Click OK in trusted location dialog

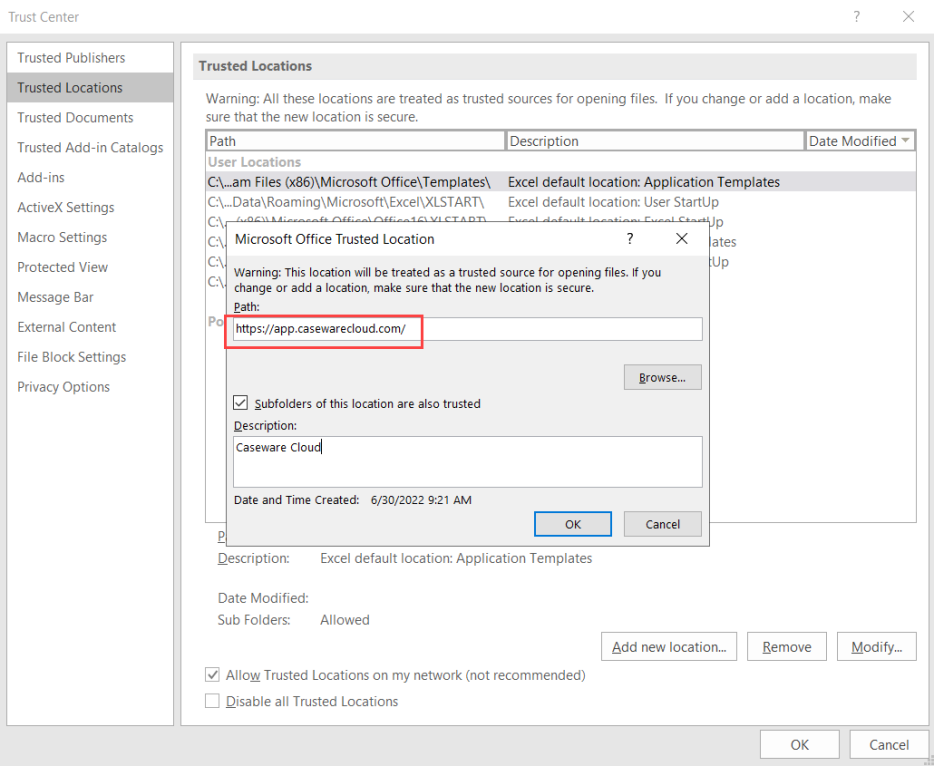tap(572, 523)
